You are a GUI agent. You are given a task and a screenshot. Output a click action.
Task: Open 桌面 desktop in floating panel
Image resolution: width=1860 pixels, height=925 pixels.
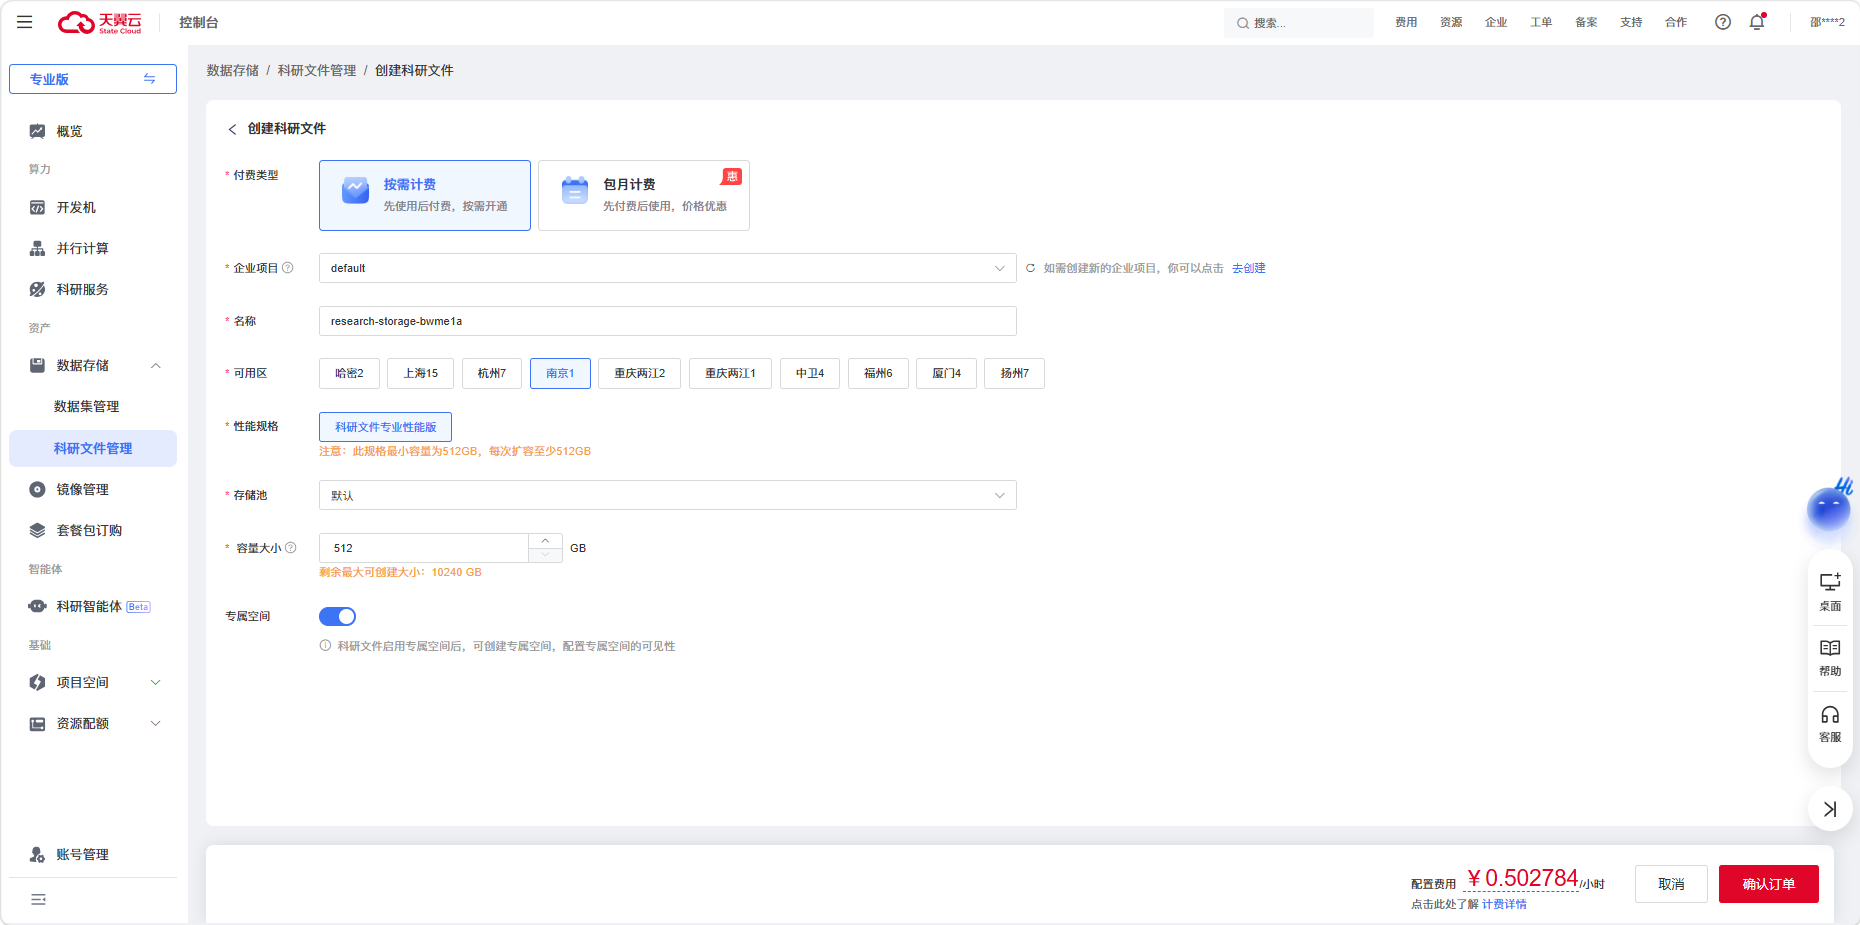coord(1830,592)
